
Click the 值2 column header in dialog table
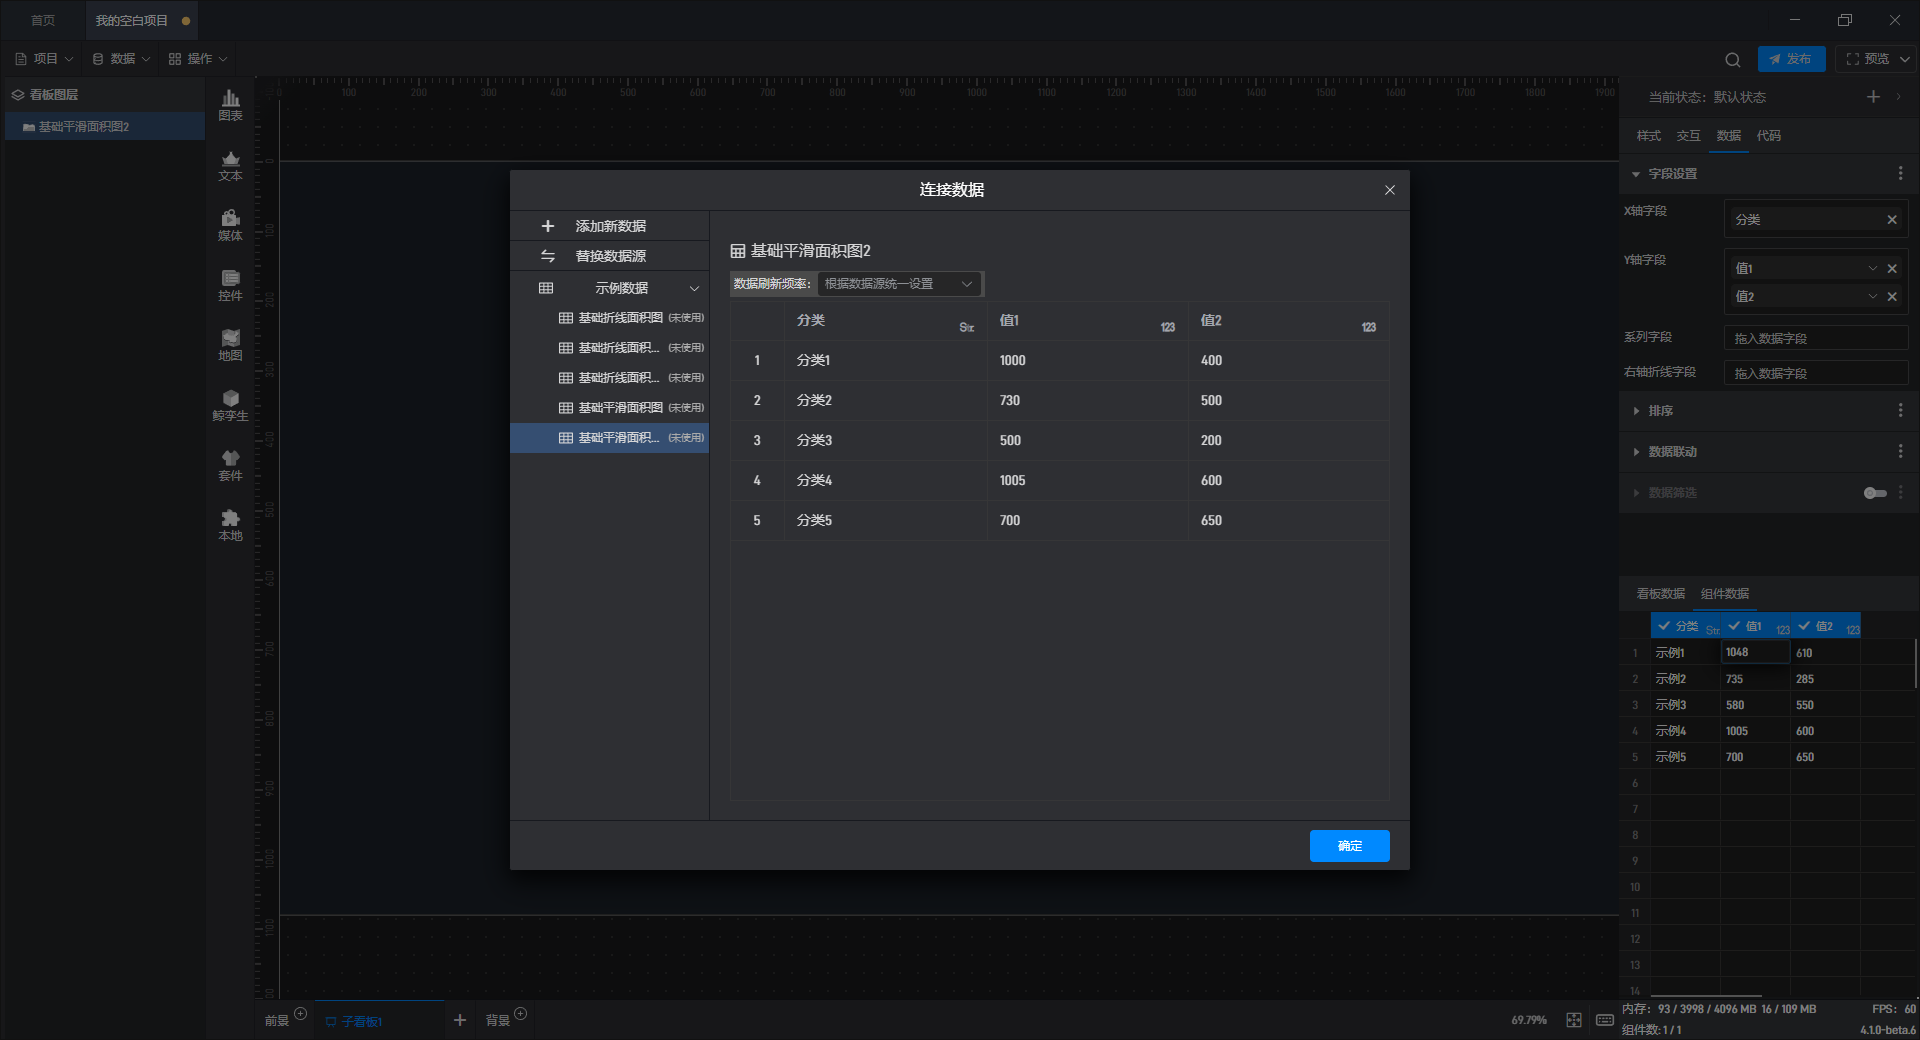pos(1288,321)
